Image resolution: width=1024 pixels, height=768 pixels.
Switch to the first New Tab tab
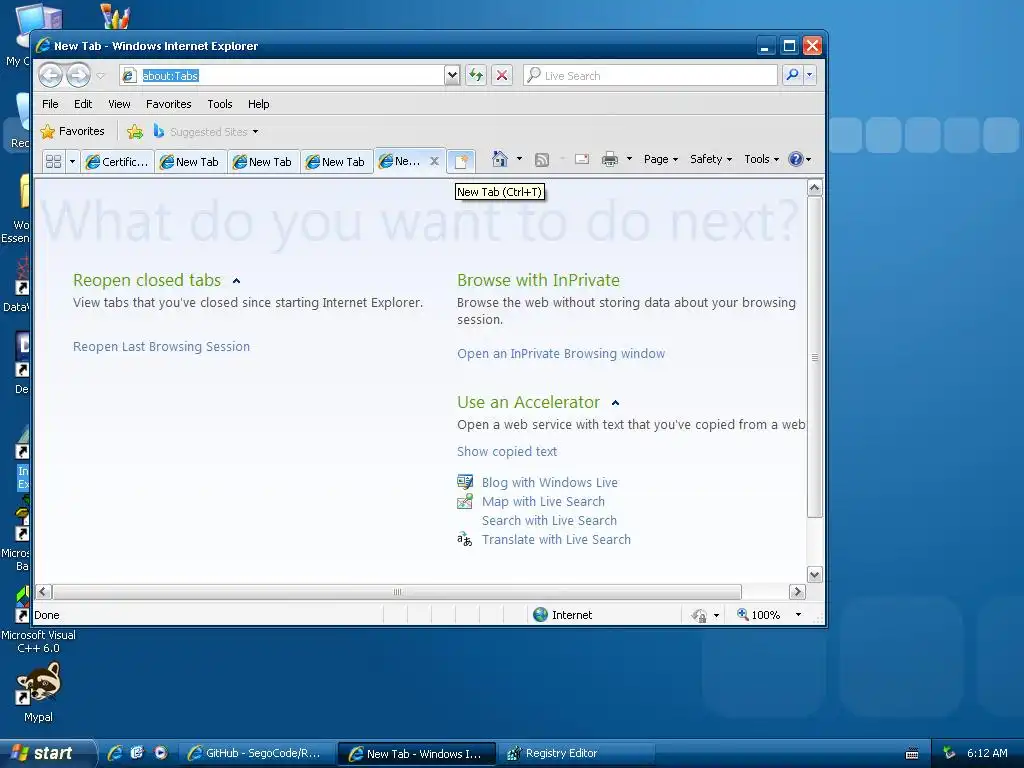(x=191, y=162)
